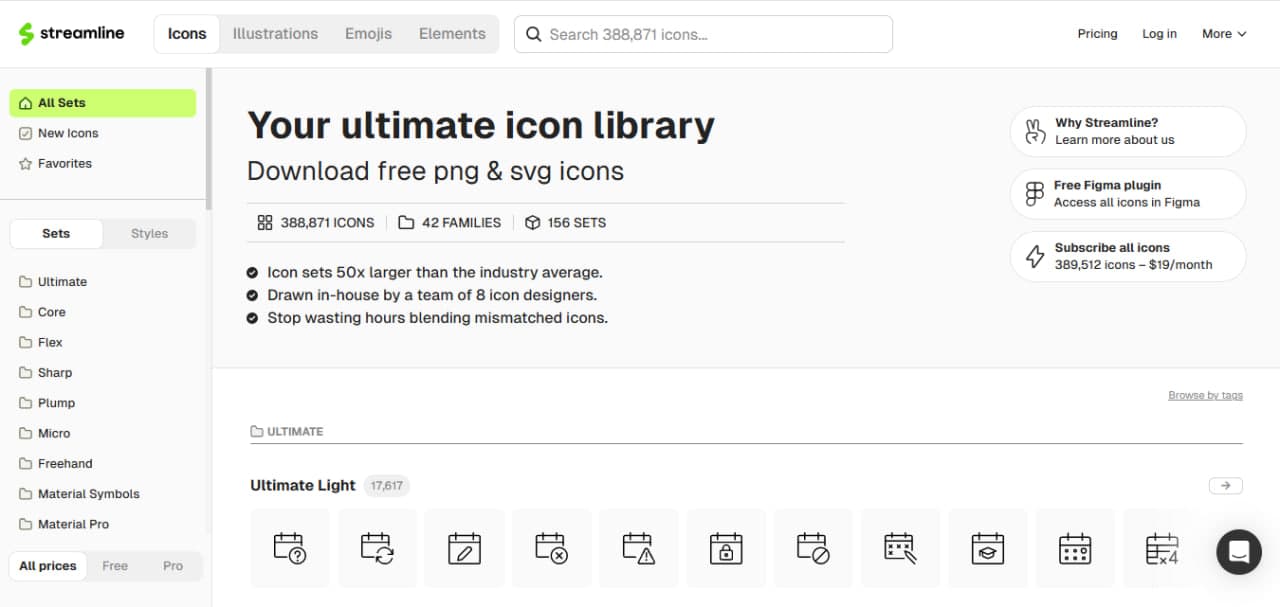Screen dimensions: 1280x607
Task: Click the Streamline logo
Action: click(71, 33)
